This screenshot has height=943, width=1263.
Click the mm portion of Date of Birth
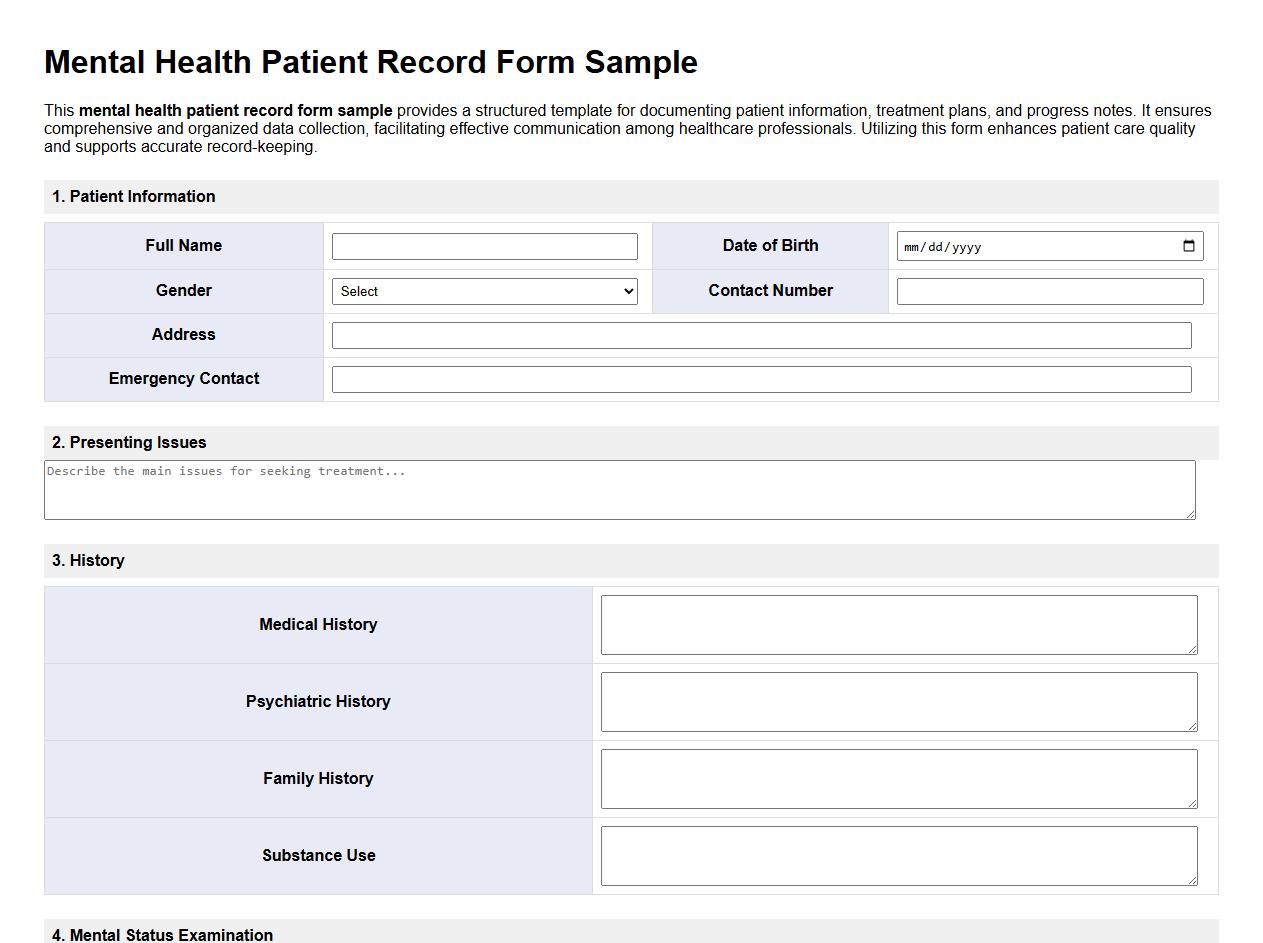909,245
